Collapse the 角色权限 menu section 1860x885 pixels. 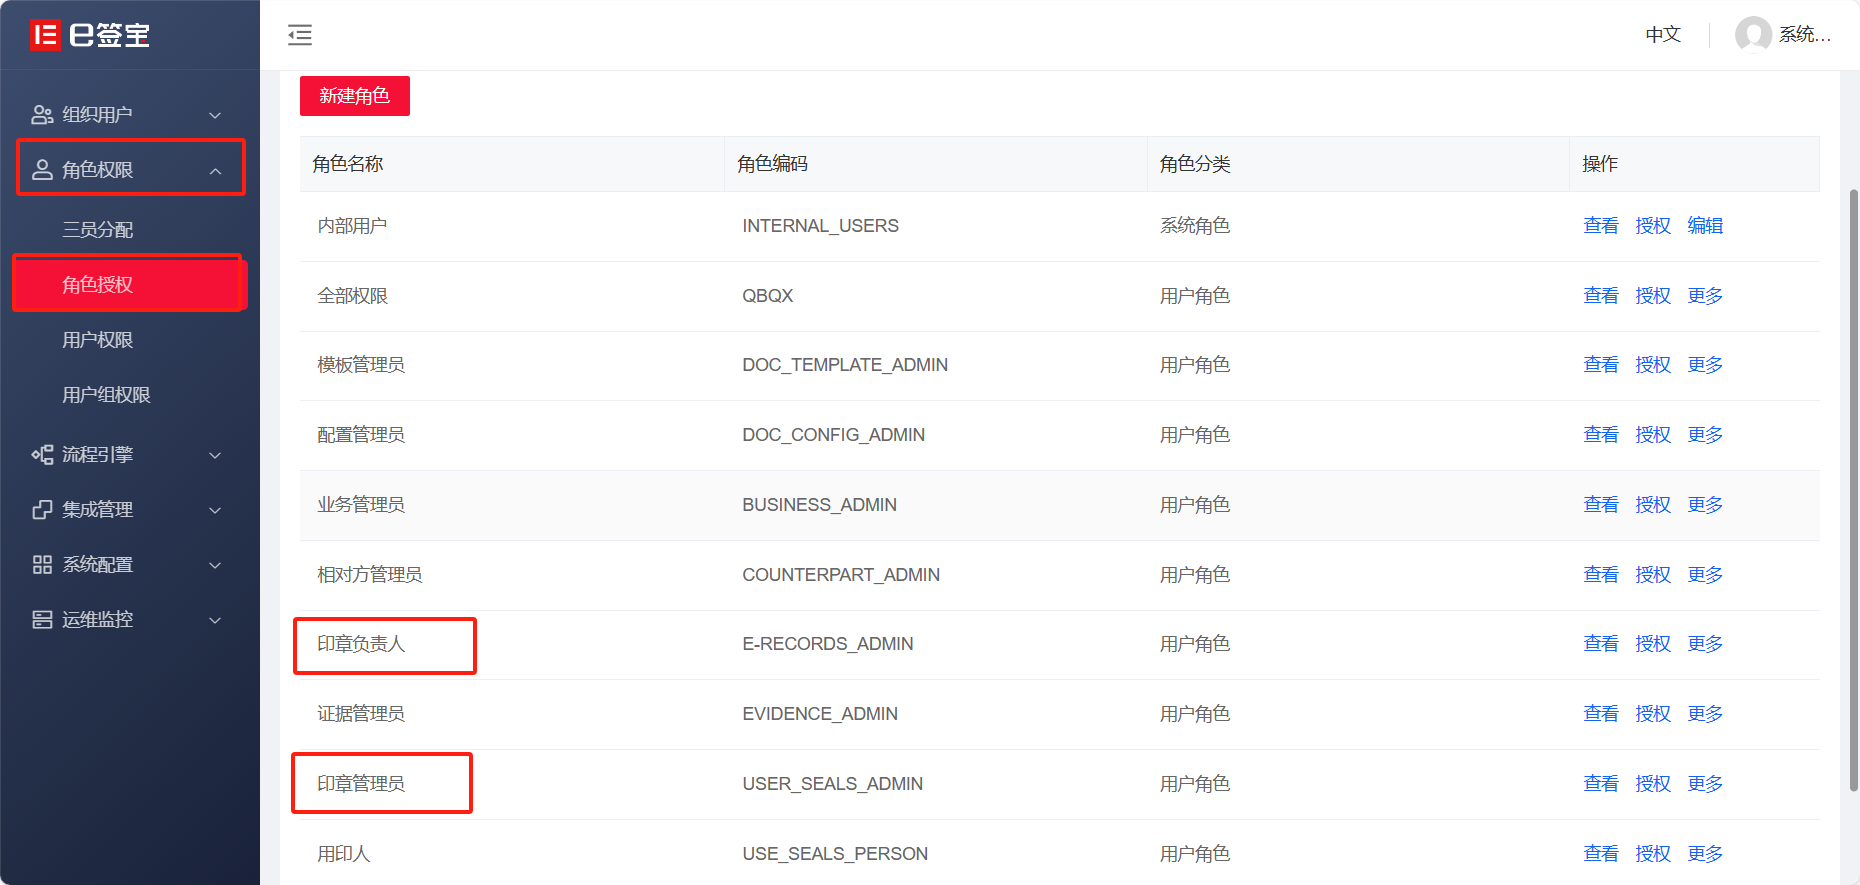click(x=215, y=171)
